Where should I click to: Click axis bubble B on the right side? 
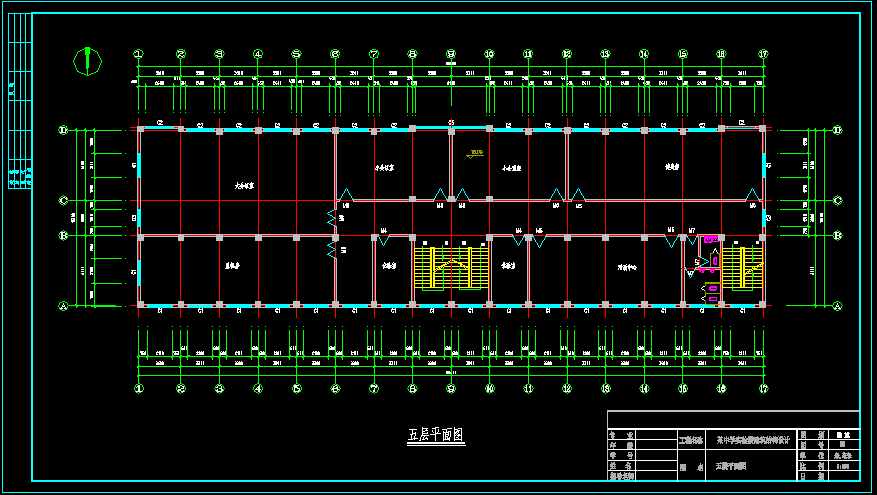pyautogui.click(x=838, y=237)
